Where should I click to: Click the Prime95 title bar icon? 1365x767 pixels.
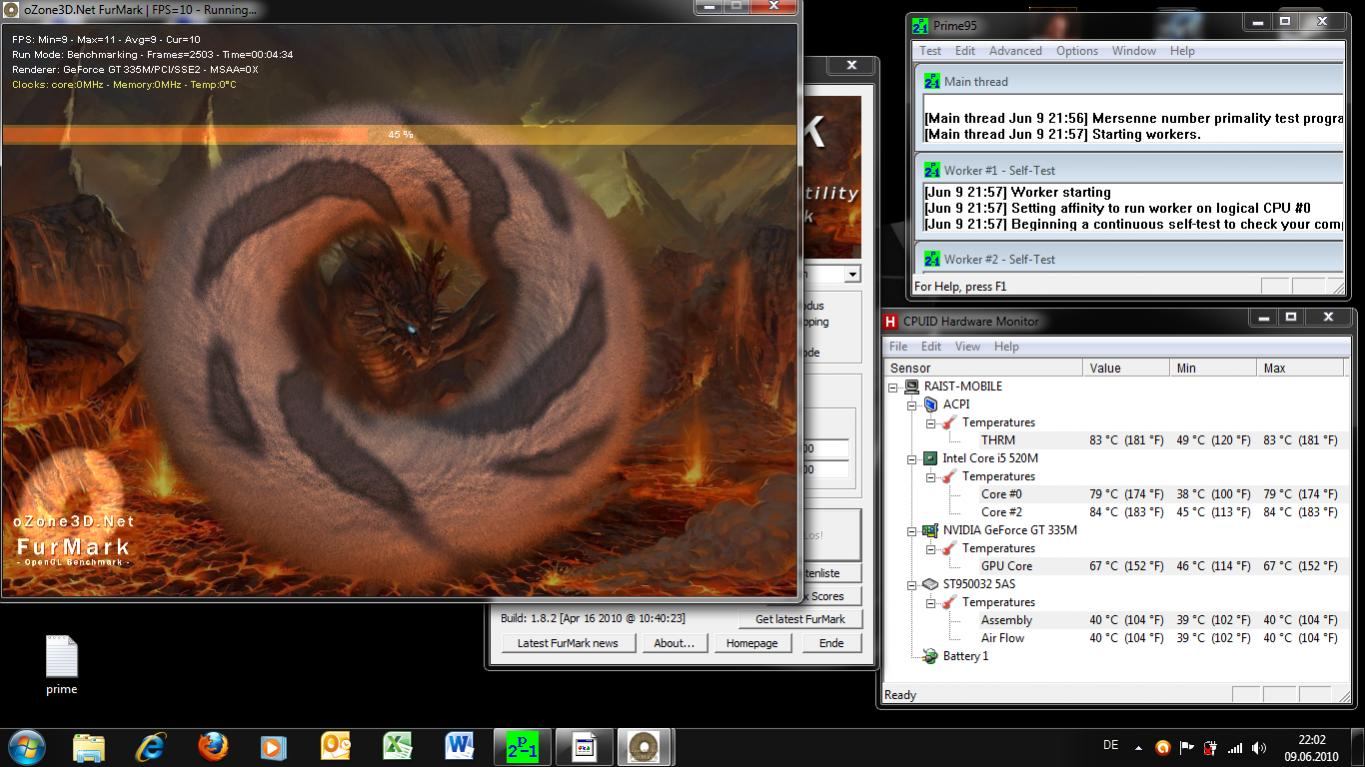(920, 25)
